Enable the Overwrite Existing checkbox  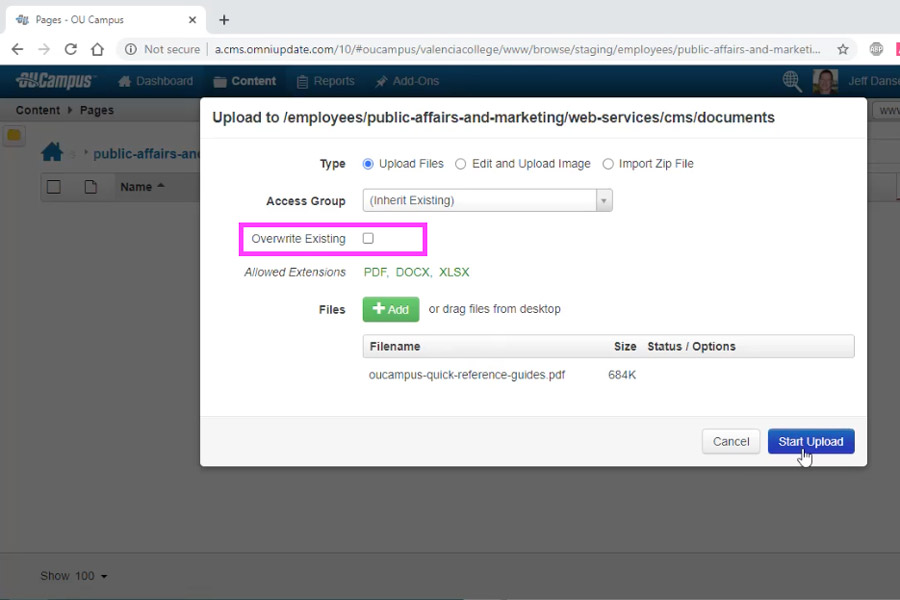pos(368,239)
